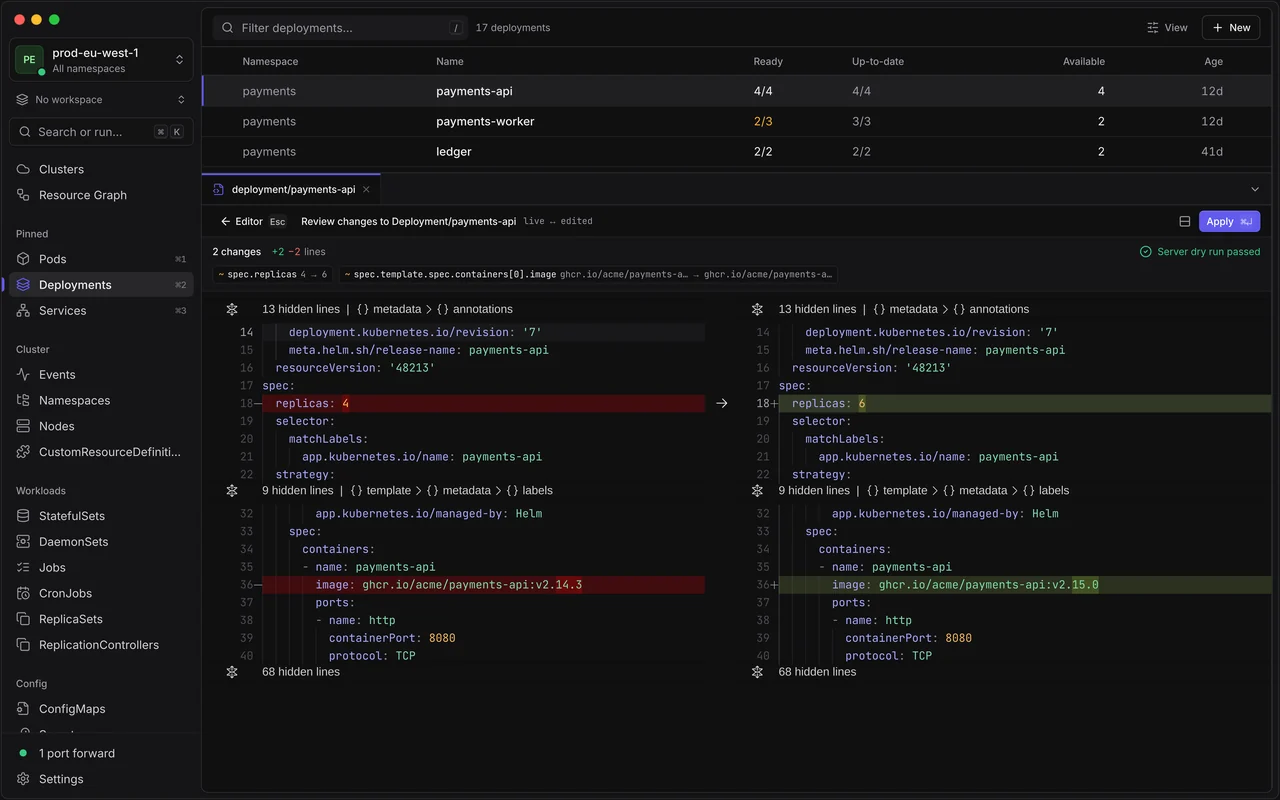Expand 13 hidden lines in left pane
This screenshot has height=800, width=1280.
pos(232,310)
